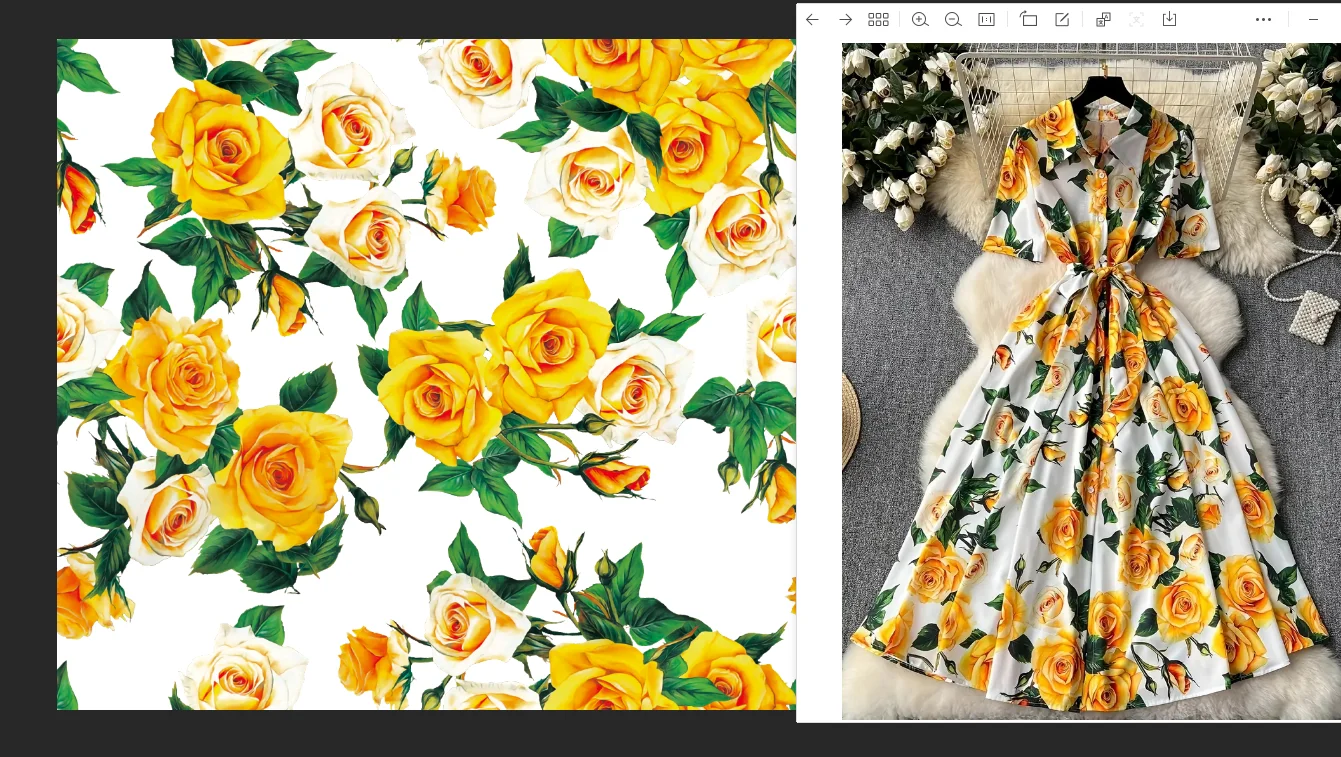Show image at actual 1:1 size
The image size is (1341, 757).
pyautogui.click(x=986, y=20)
